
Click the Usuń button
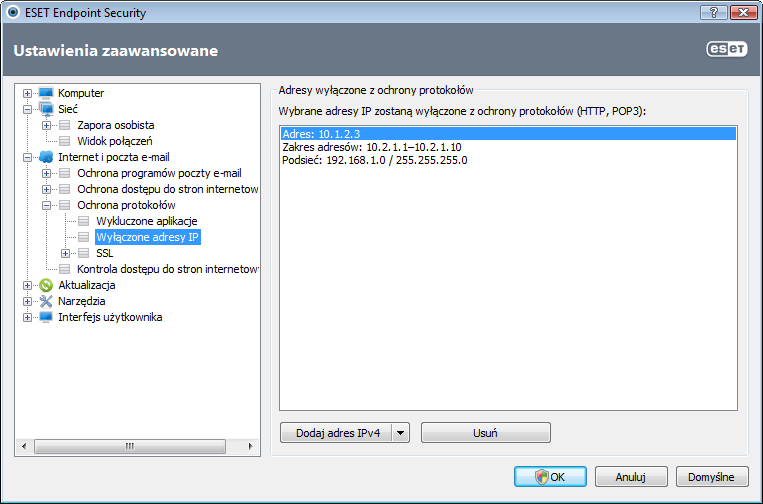point(486,433)
